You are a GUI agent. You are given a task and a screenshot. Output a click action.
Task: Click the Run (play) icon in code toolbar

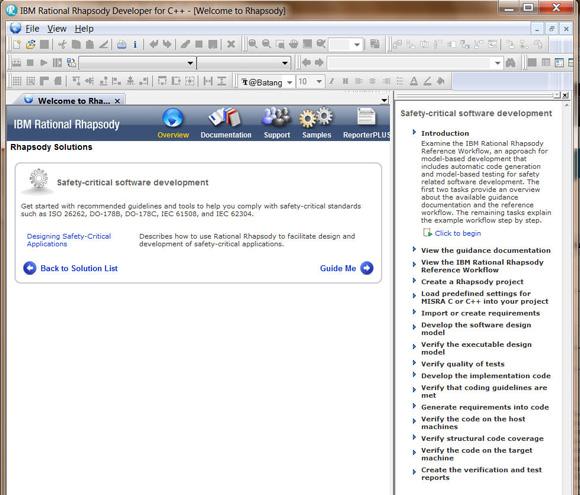click(x=44, y=63)
